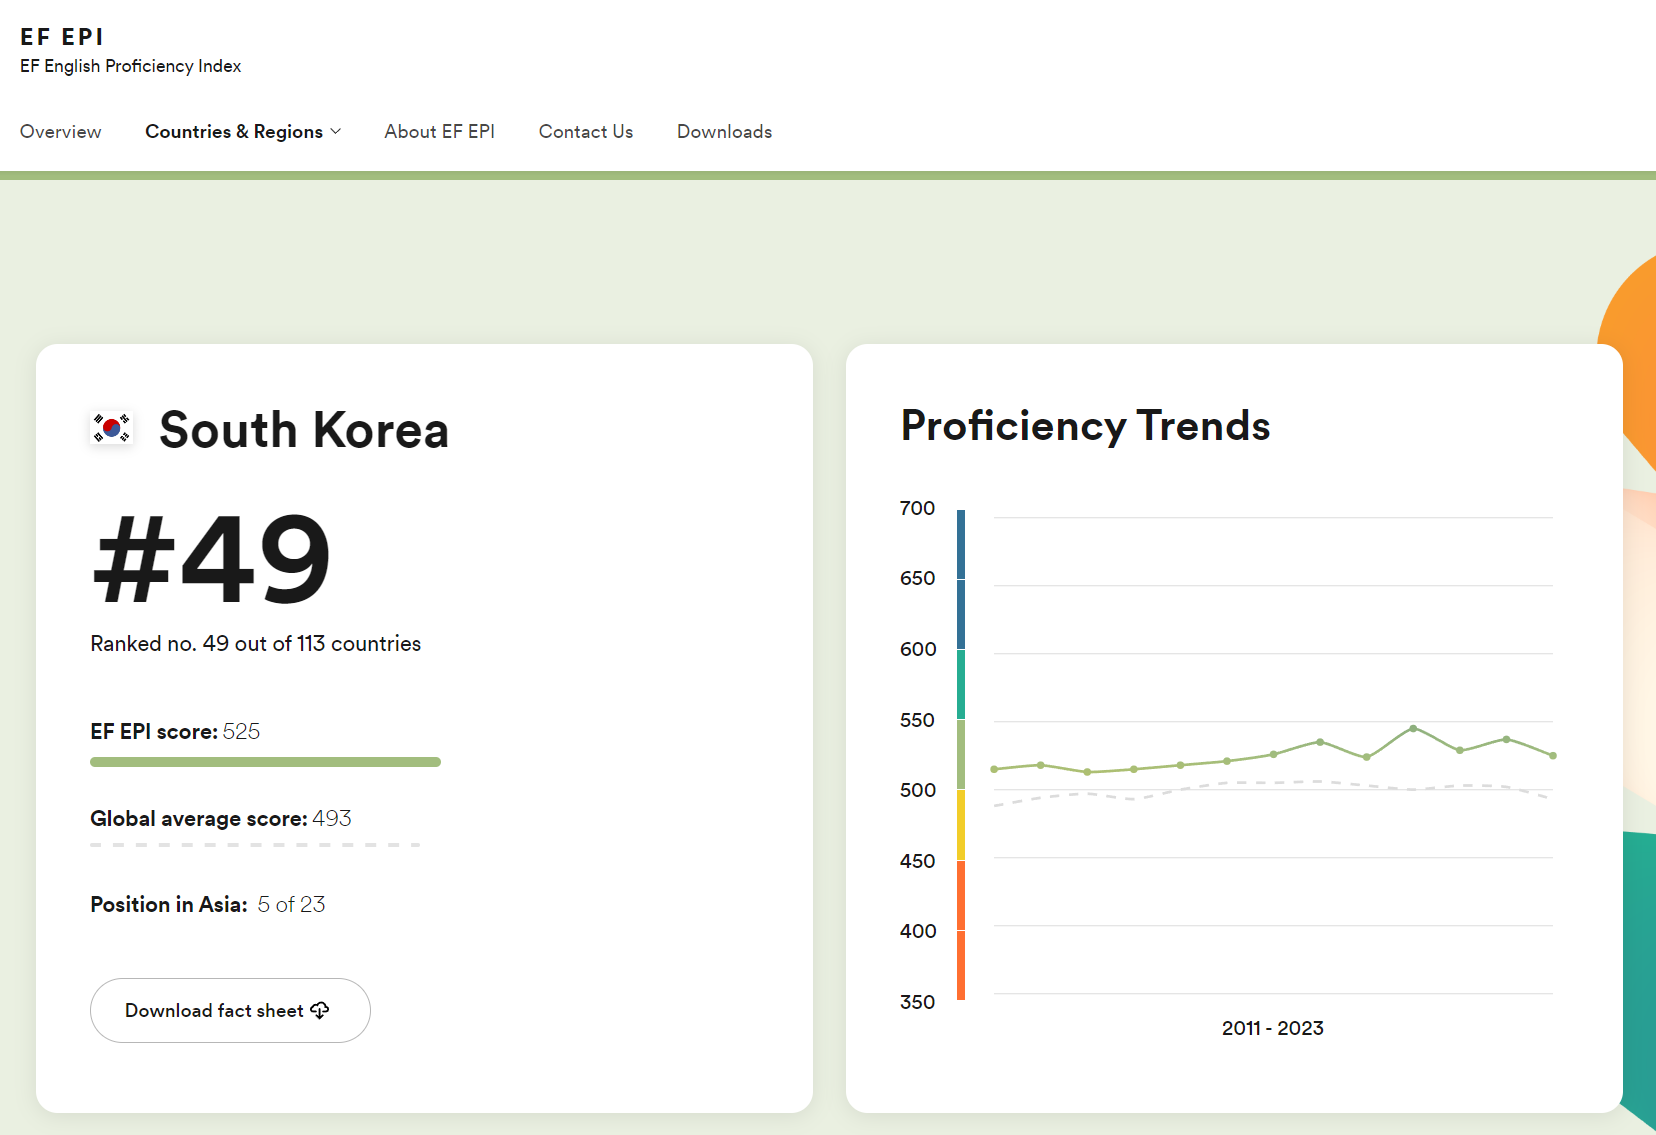Expand the Countries & Regions menu
This screenshot has width=1656, height=1135.
(x=243, y=132)
